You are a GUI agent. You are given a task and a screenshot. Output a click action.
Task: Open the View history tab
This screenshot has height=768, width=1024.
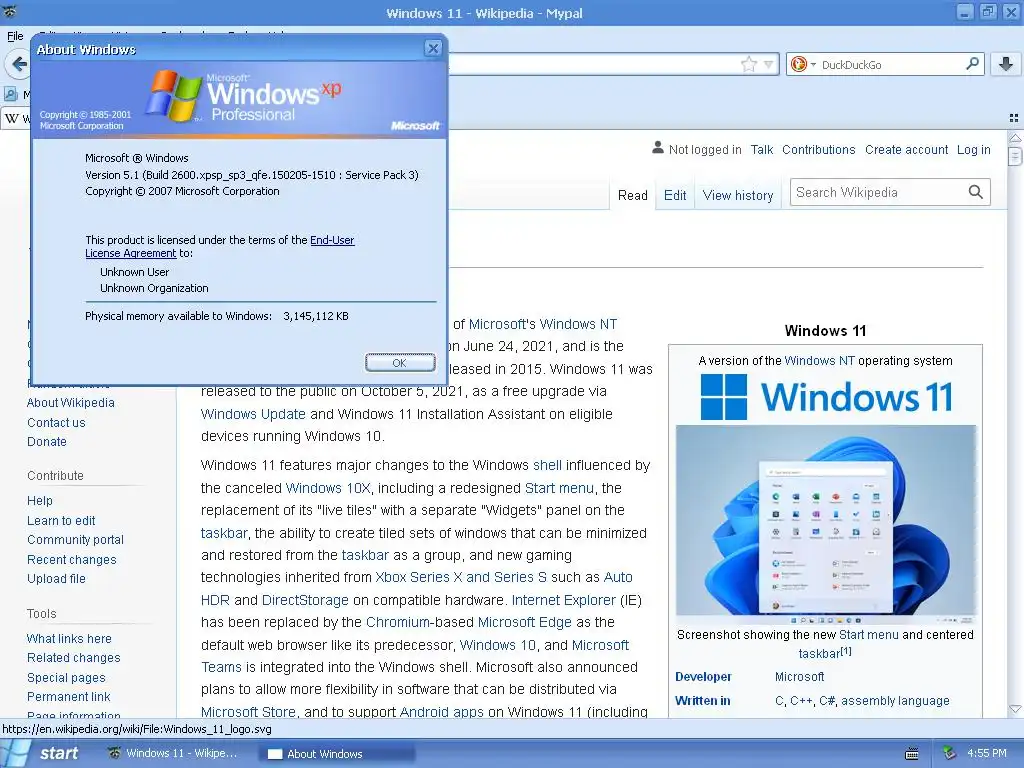click(737, 195)
